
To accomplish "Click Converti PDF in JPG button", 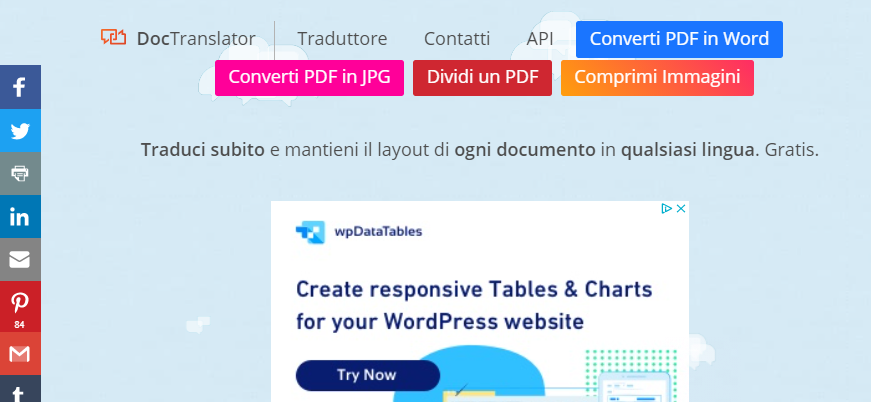I will pyautogui.click(x=309, y=78).
